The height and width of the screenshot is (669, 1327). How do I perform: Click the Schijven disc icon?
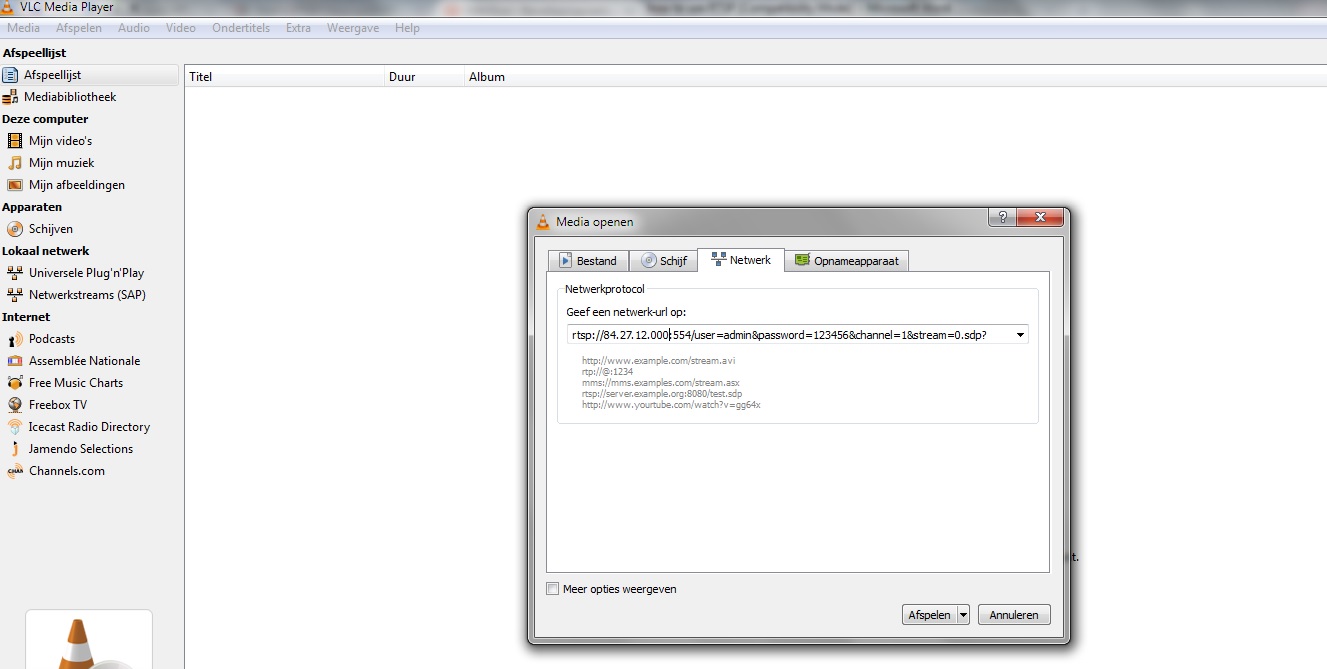point(15,229)
